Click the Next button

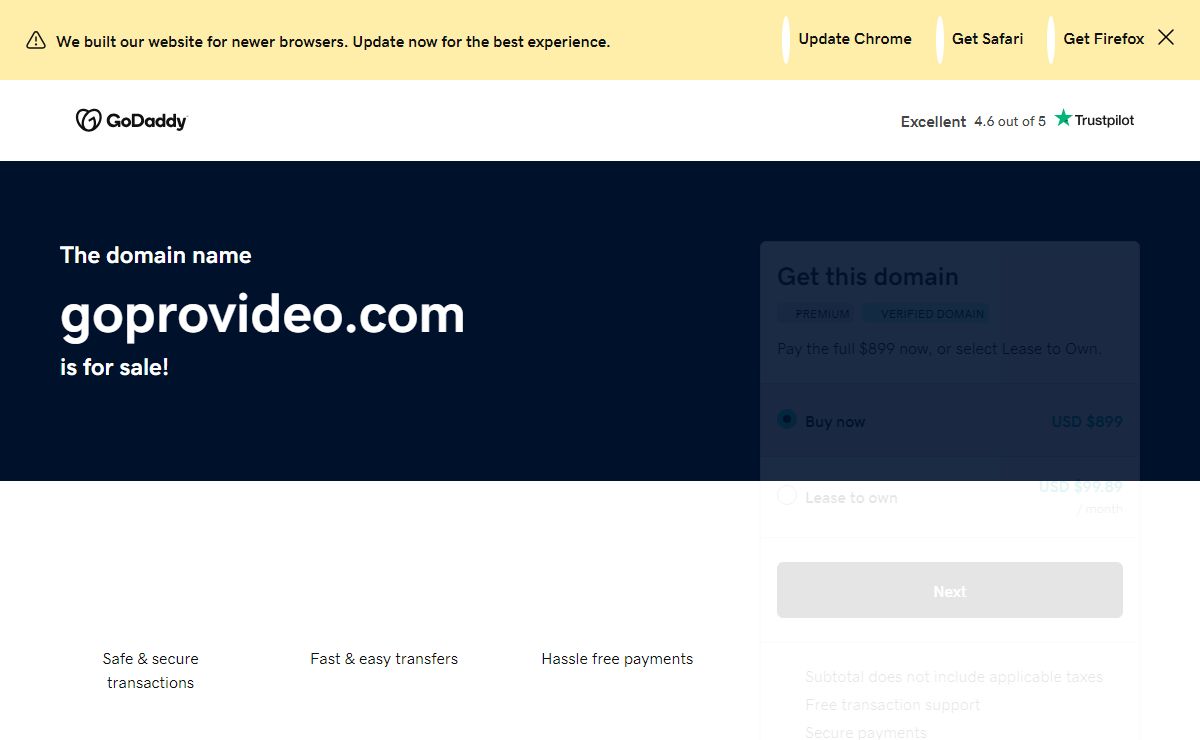950,590
